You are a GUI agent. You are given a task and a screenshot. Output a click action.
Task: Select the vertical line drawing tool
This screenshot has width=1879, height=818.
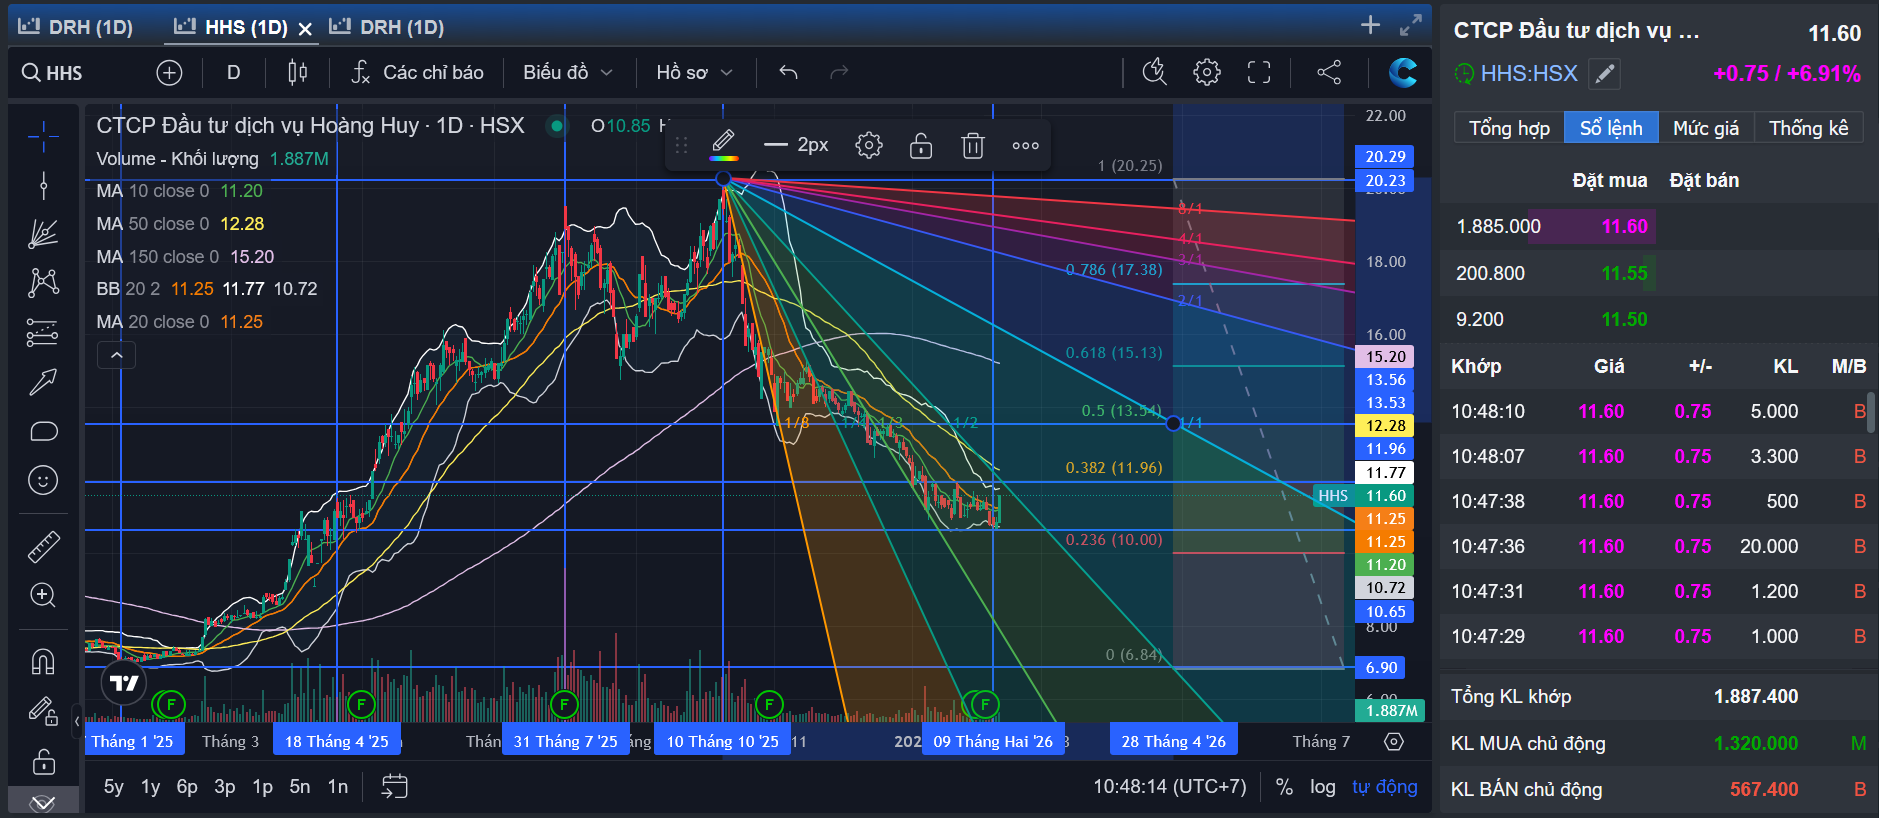click(43, 185)
